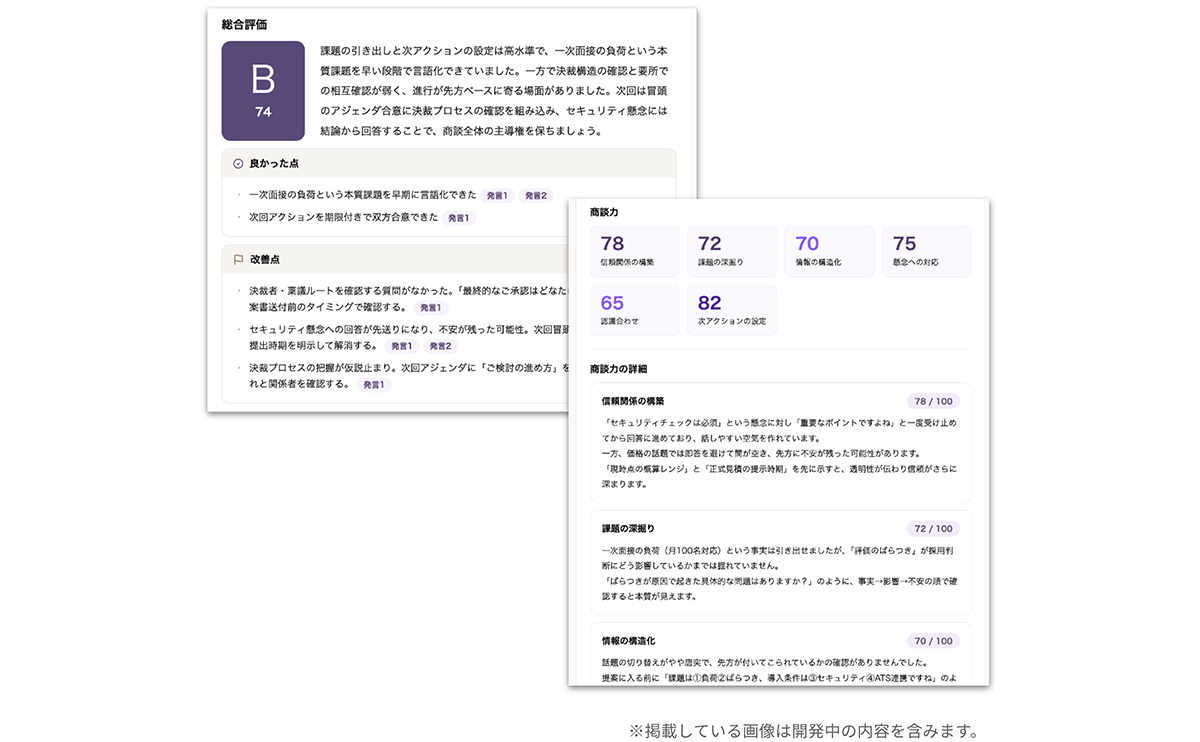Click the 情報の構造化 title in the details list
The width and height of the screenshot is (1200, 742).
tap(628, 641)
